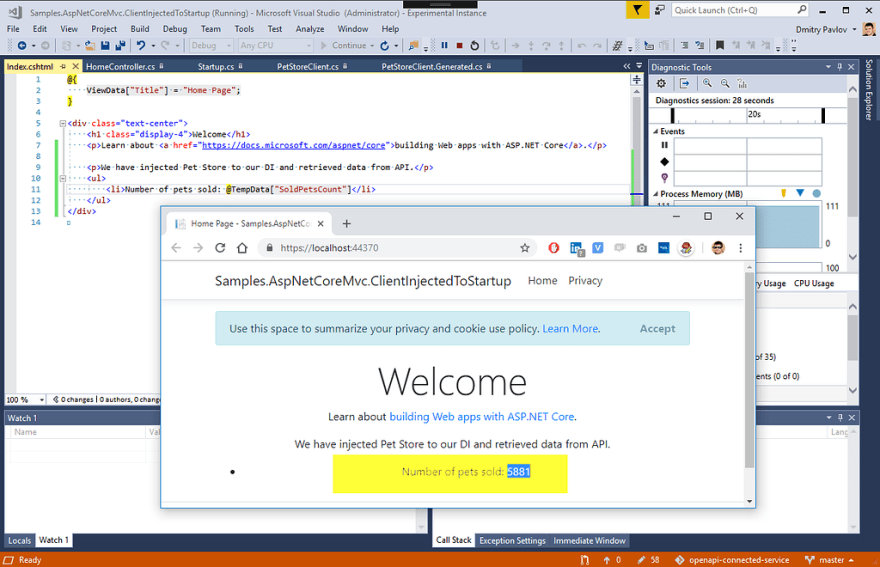Click the Quick Launch search box
The height and width of the screenshot is (567, 880).
click(x=739, y=10)
